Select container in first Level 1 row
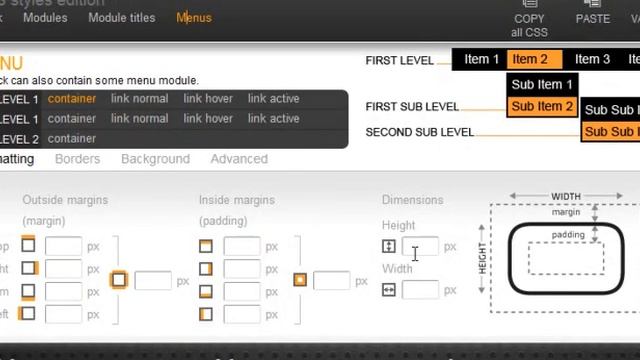Image resolution: width=640 pixels, height=360 pixels. (72, 98)
